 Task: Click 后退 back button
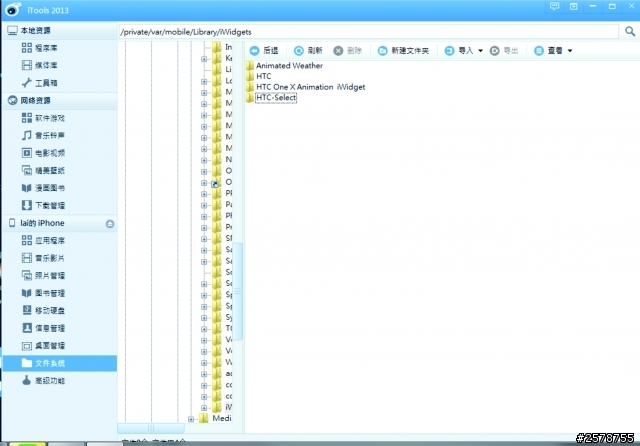264,51
